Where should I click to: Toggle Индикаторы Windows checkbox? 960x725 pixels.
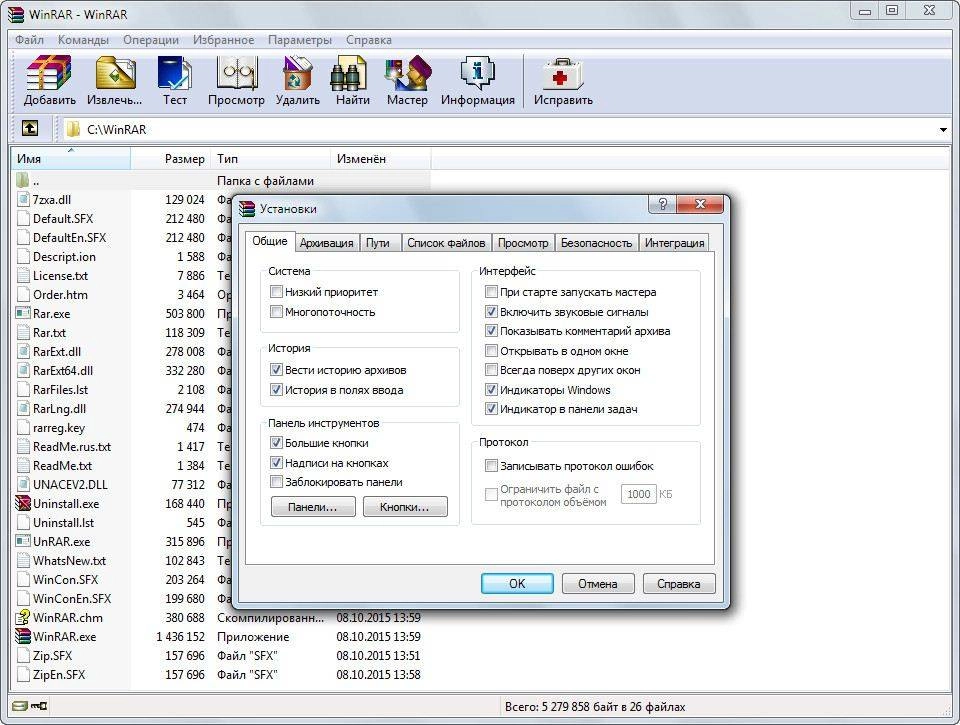click(491, 389)
